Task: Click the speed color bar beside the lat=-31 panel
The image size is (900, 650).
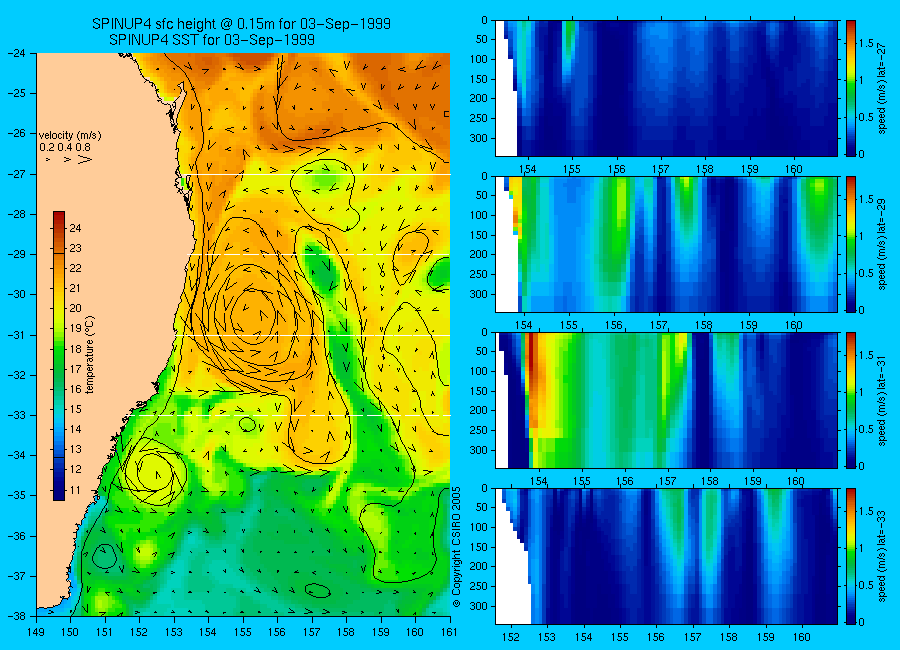Action: pyautogui.click(x=851, y=400)
